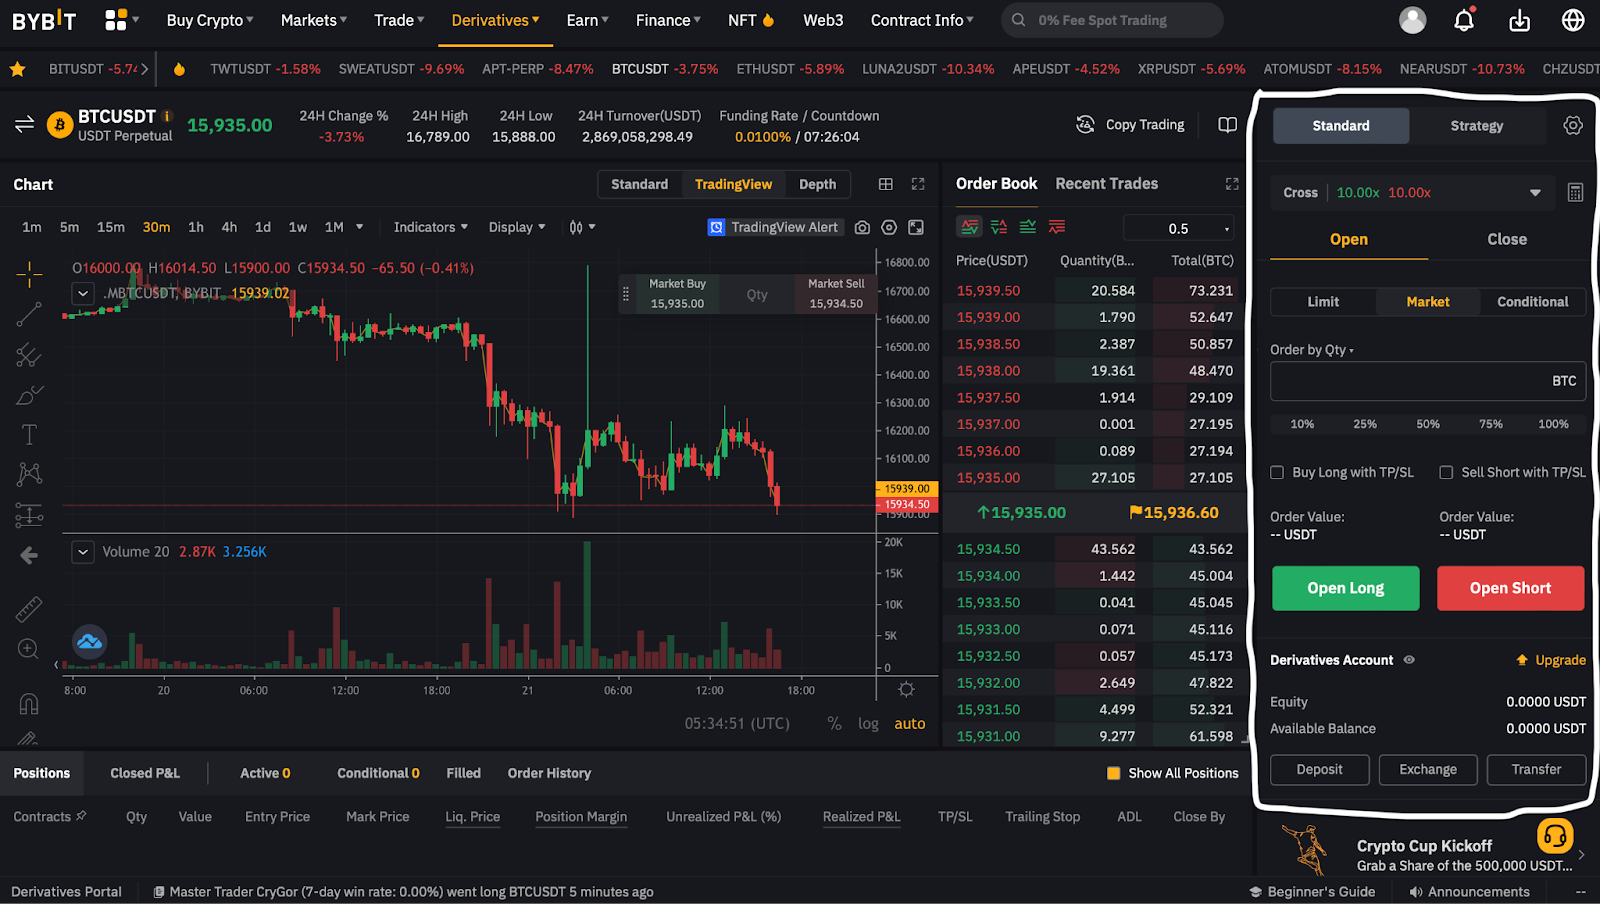Set order quantity to 100%
The width and height of the screenshot is (1600, 904).
coord(1553,424)
